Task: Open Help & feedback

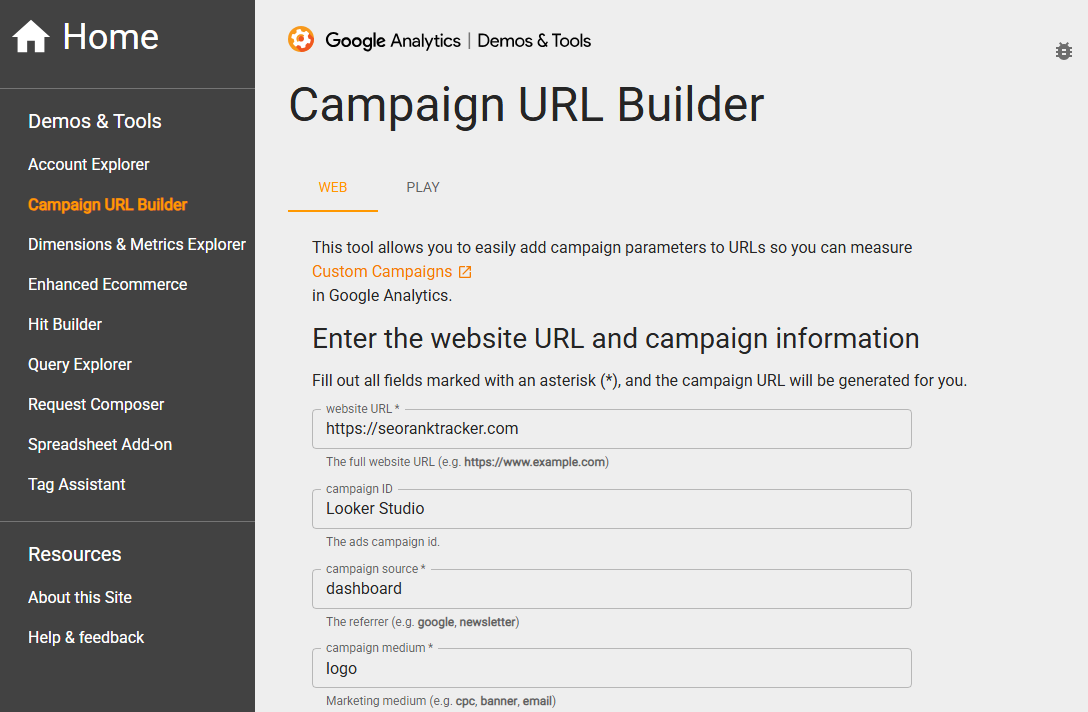Action: pyautogui.click(x=86, y=637)
